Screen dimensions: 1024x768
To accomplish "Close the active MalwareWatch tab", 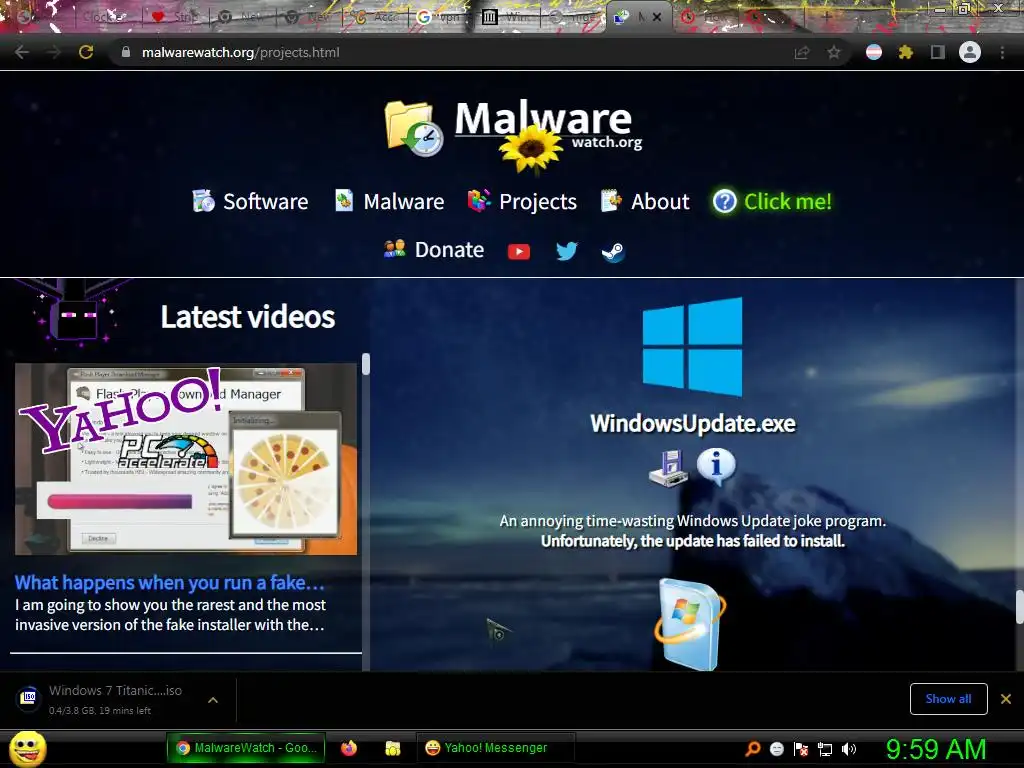I will [657, 17].
